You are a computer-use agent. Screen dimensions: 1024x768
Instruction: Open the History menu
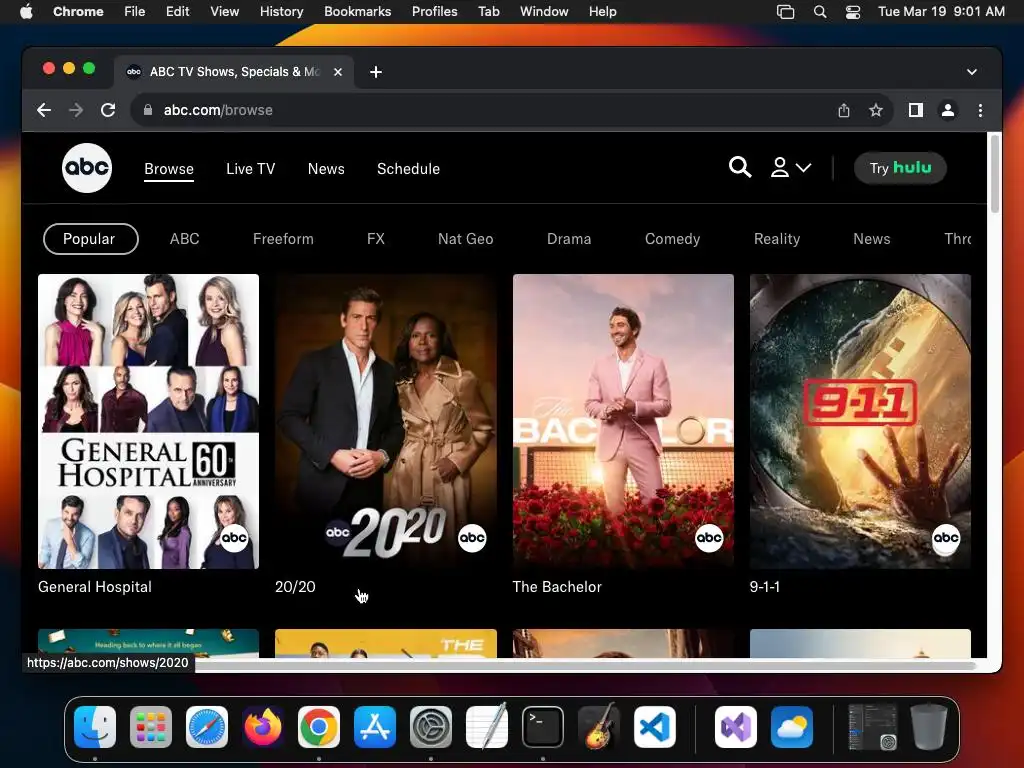[x=281, y=11]
